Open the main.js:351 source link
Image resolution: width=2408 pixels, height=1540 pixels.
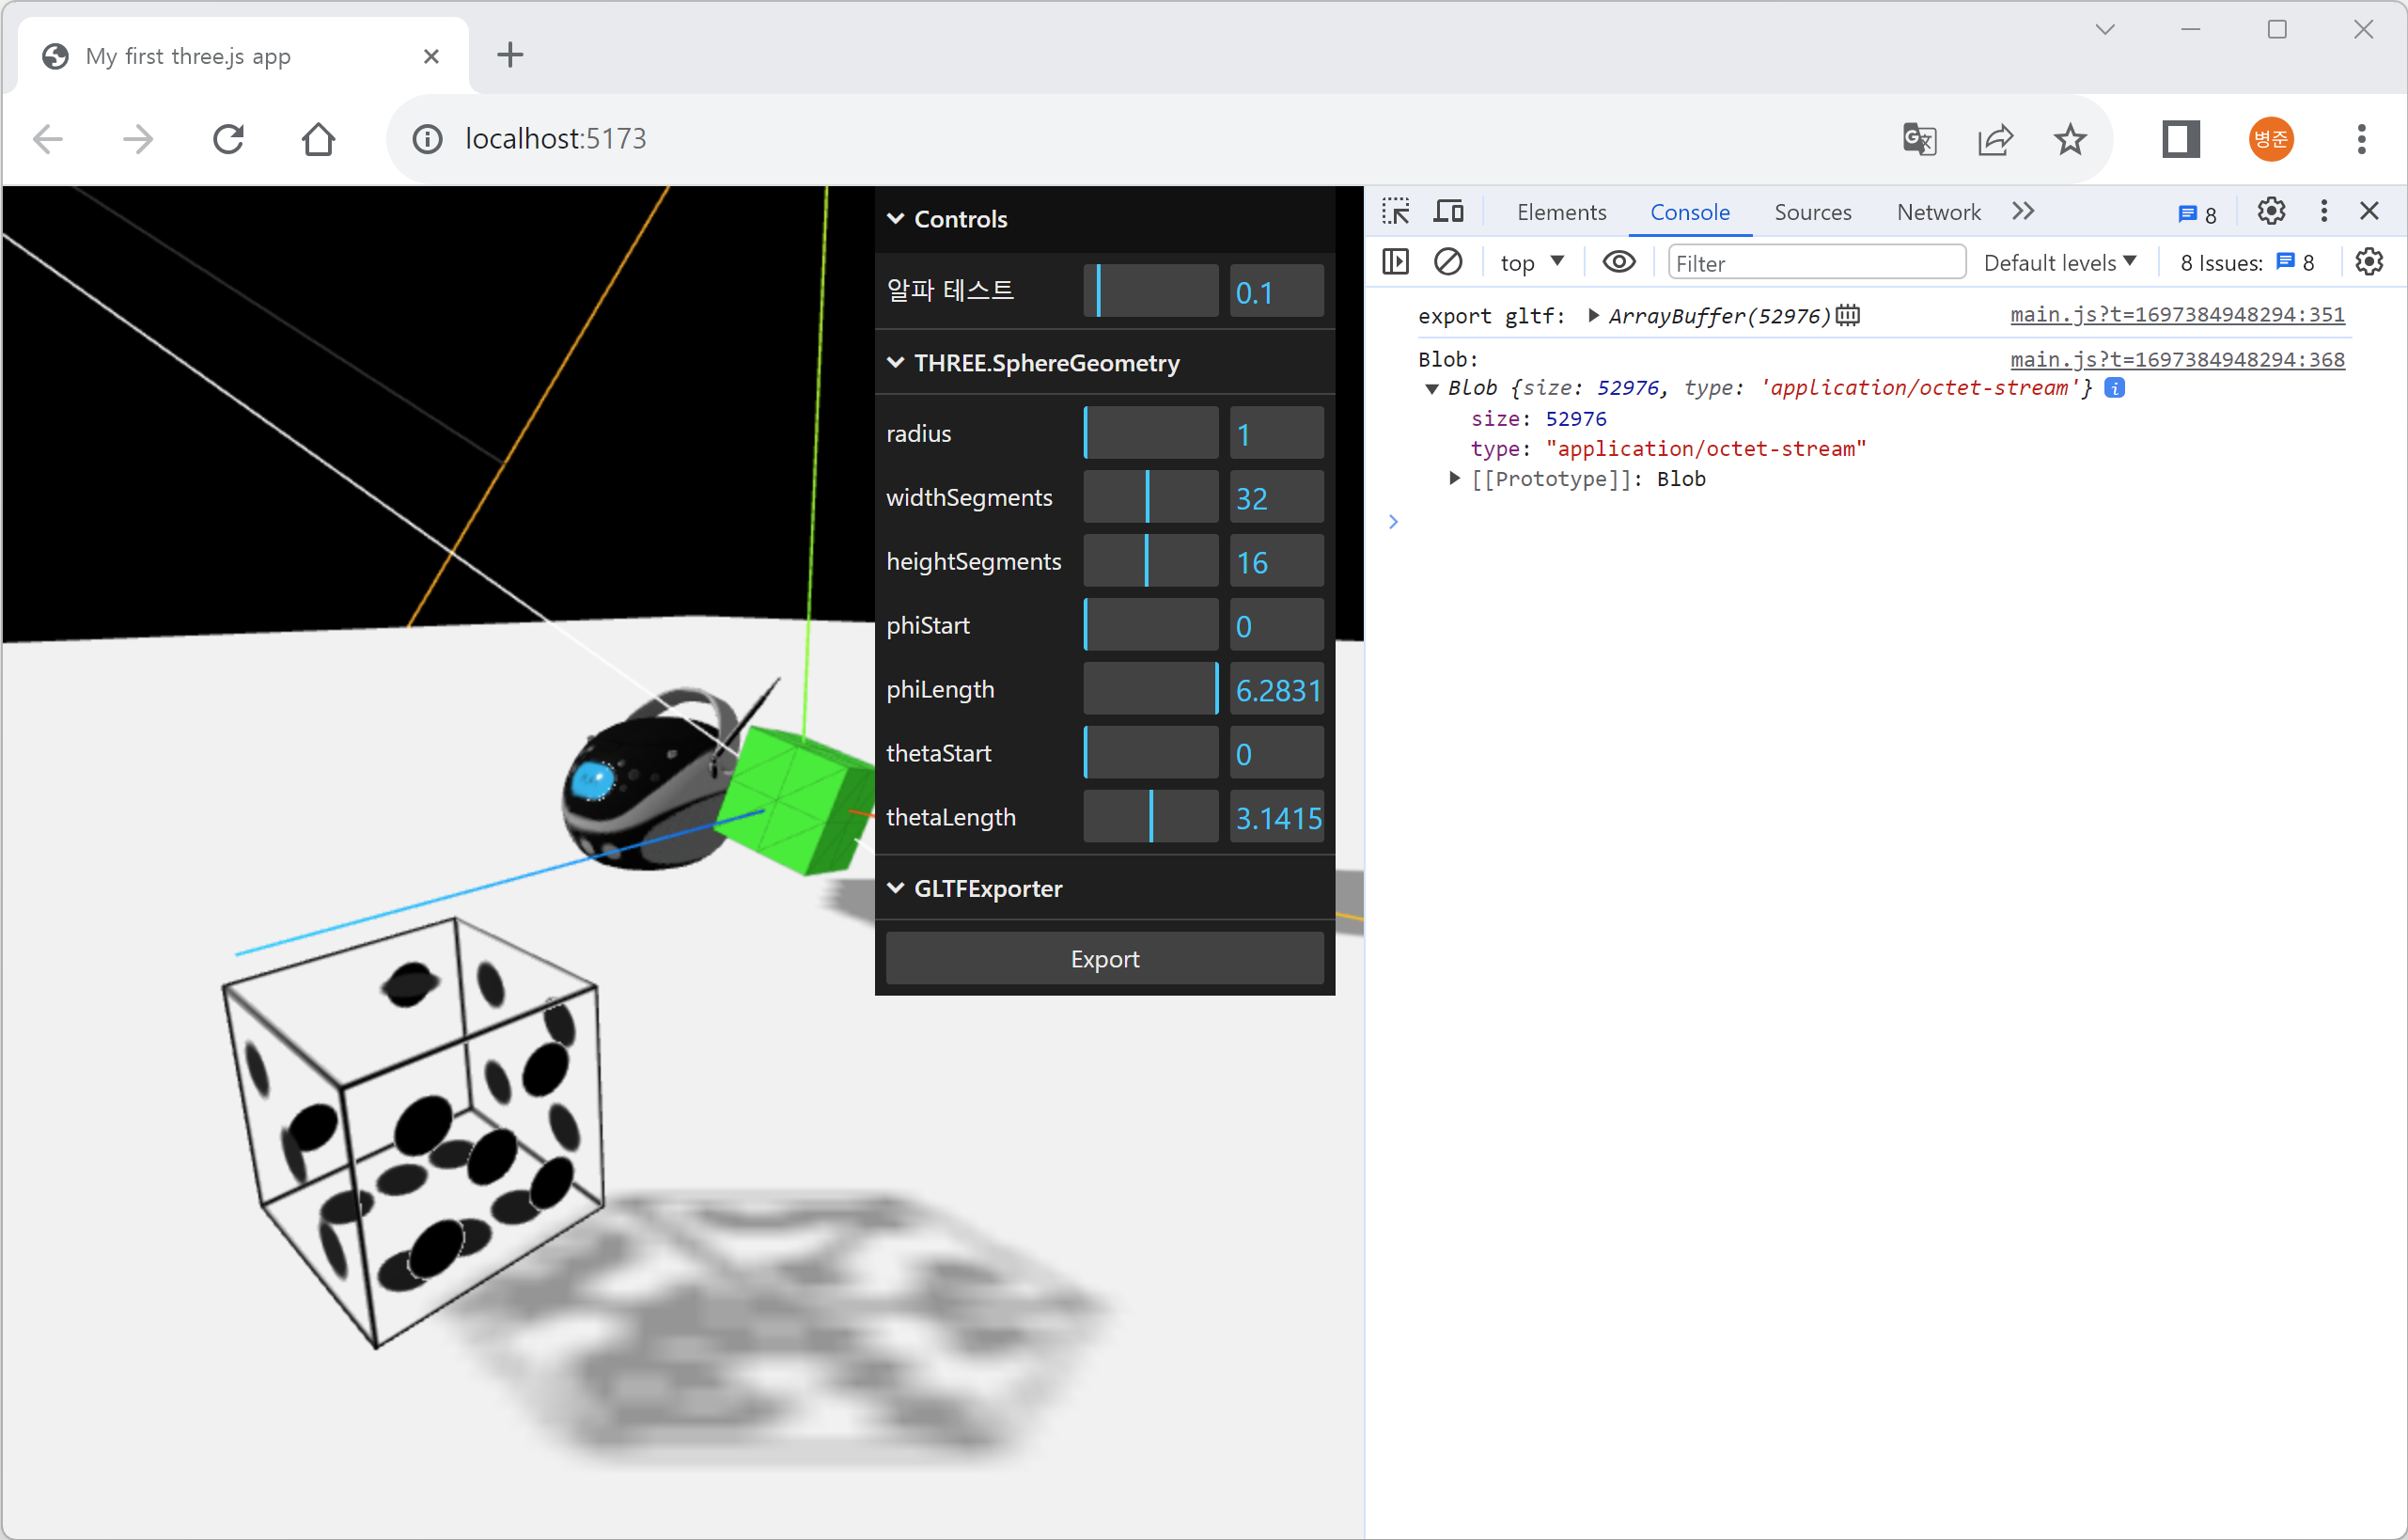coord(2177,315)
